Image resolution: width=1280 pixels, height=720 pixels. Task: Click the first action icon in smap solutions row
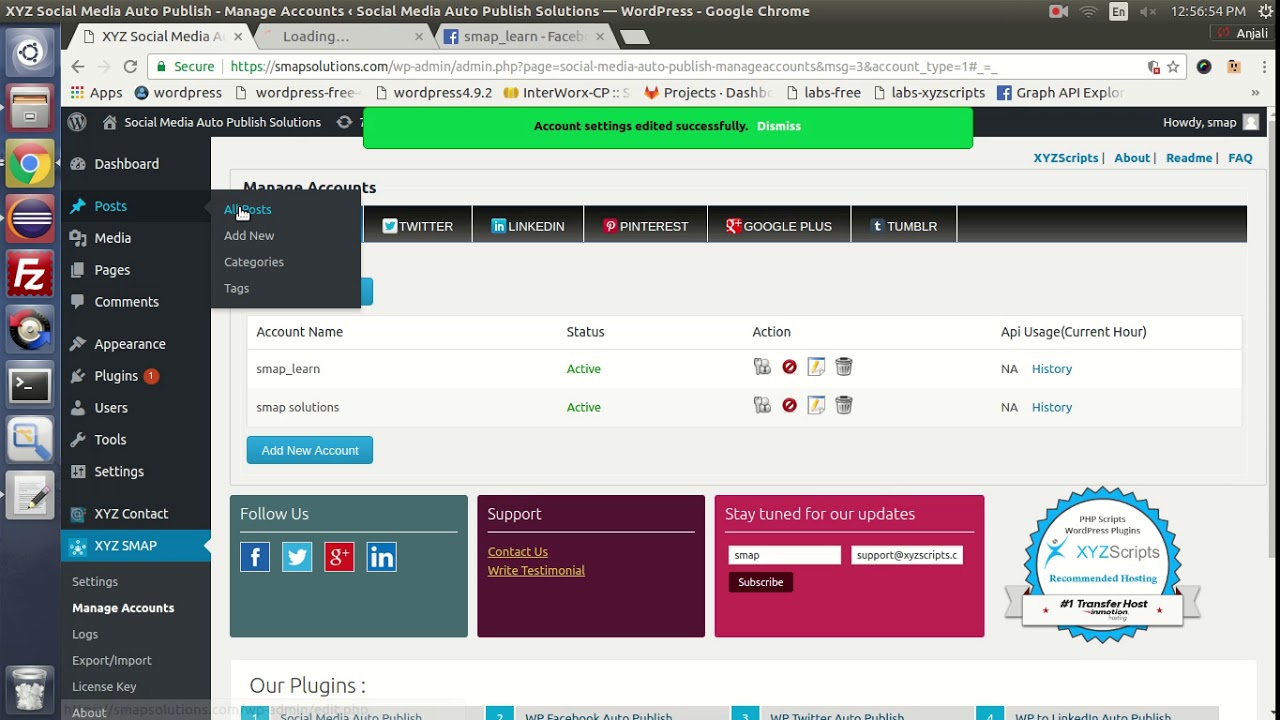762,405
